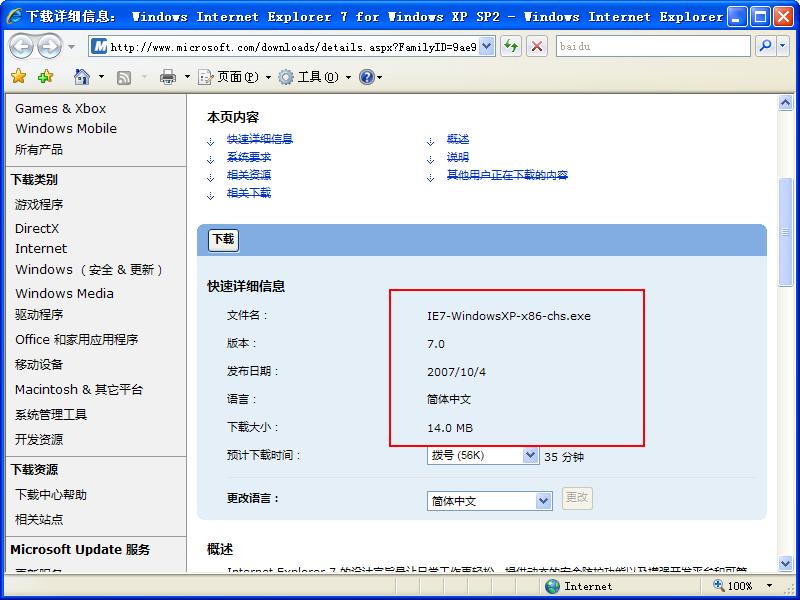
Task: Jump to 概述 section link
Action: pos(458,139)
